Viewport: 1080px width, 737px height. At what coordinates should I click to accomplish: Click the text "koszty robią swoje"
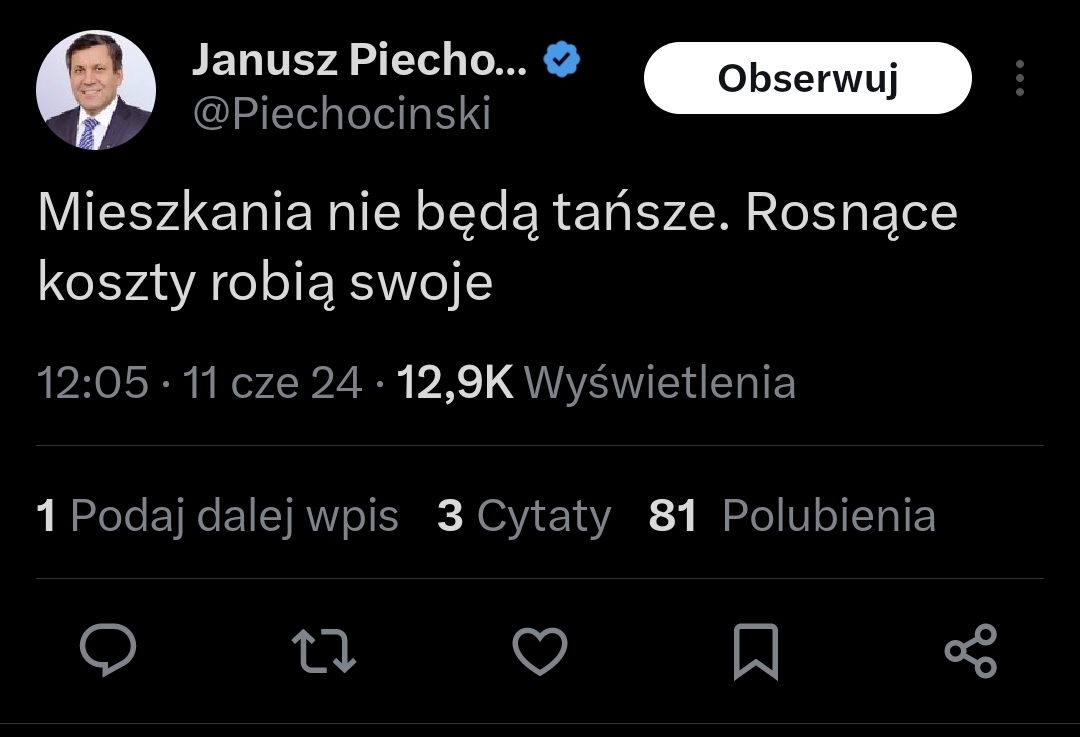pos(265,283)
